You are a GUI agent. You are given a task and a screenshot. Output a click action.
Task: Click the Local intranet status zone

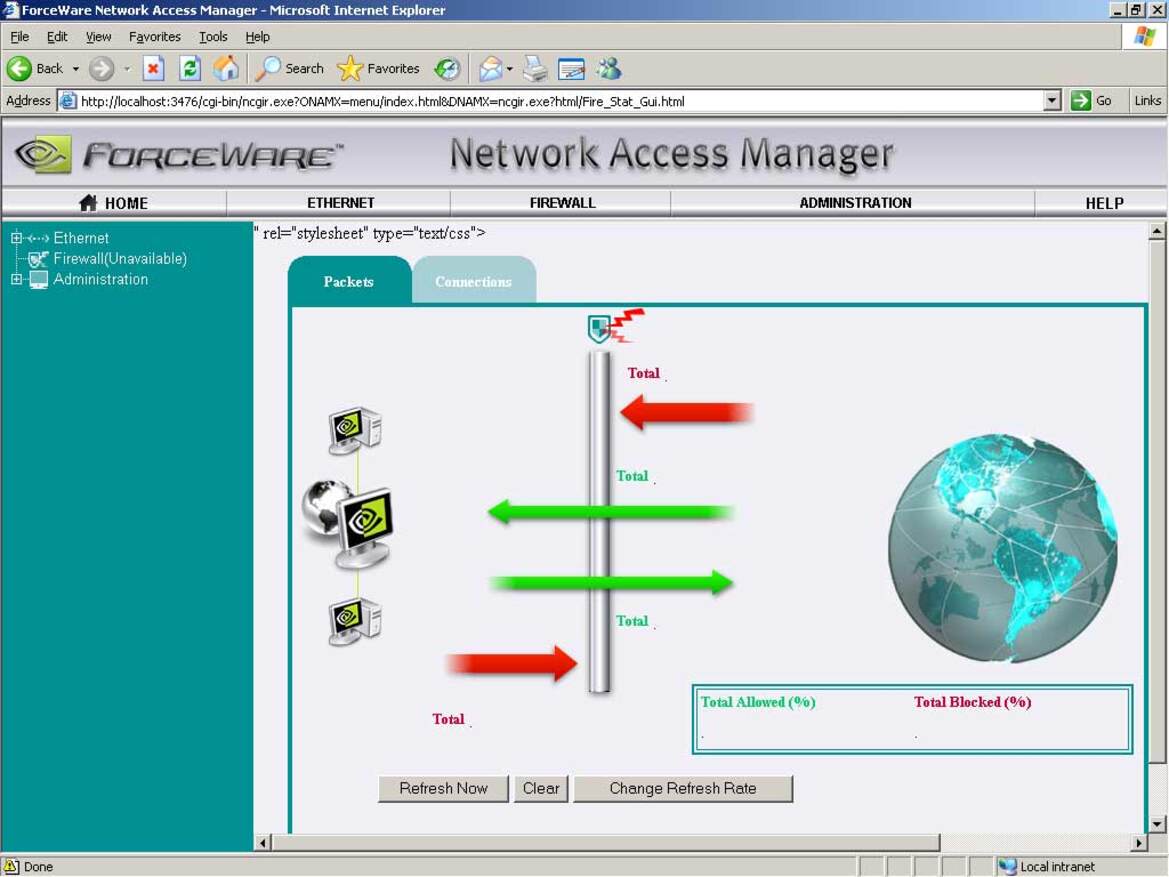(1047, 867)
